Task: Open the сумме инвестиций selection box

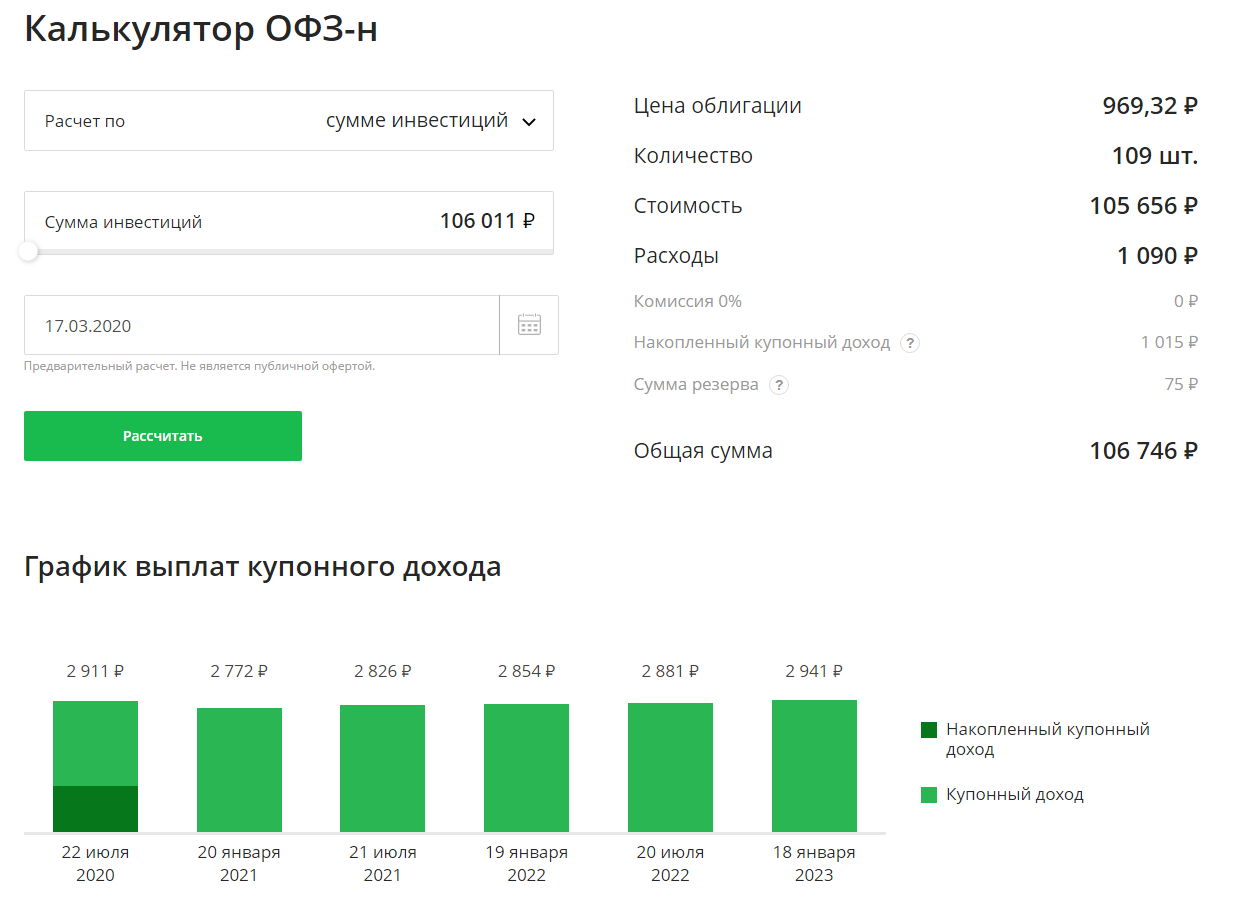Action: pos(416,121)
